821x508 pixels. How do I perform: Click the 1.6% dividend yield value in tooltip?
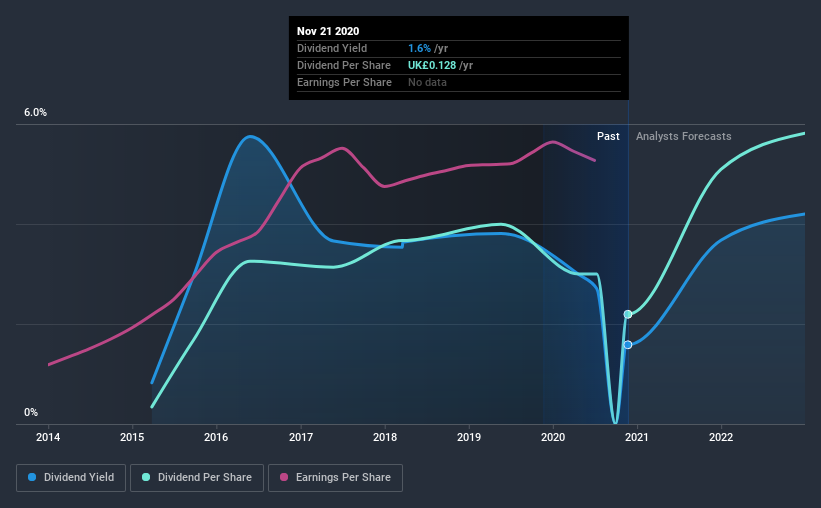[418, 48]
